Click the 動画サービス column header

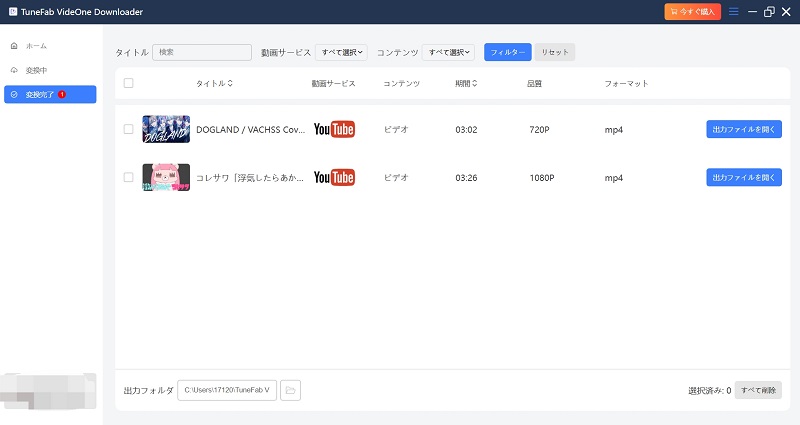pos(334,83)
